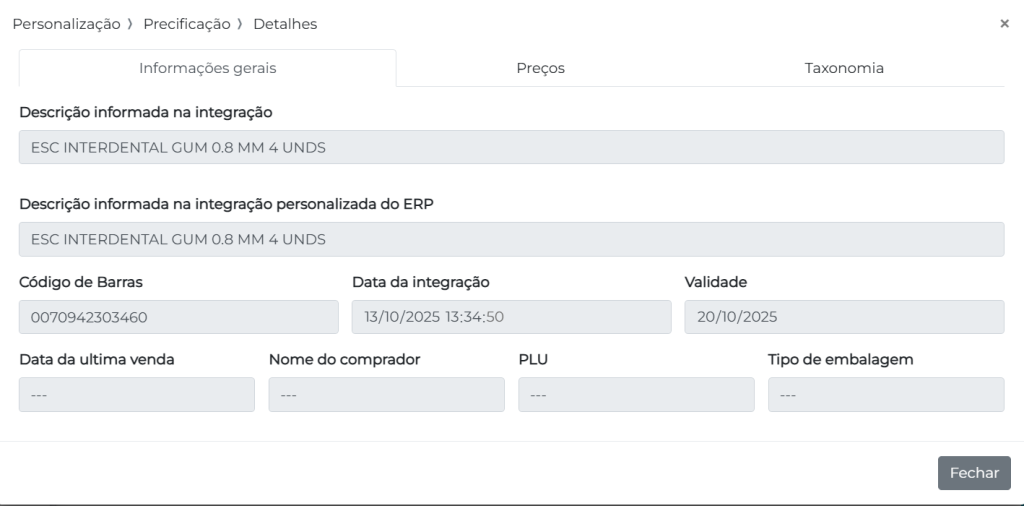The height and width of the screenshot is (506, 1024).
Task: Click the Data da ultima venda field
Action: tap(137, 395)
